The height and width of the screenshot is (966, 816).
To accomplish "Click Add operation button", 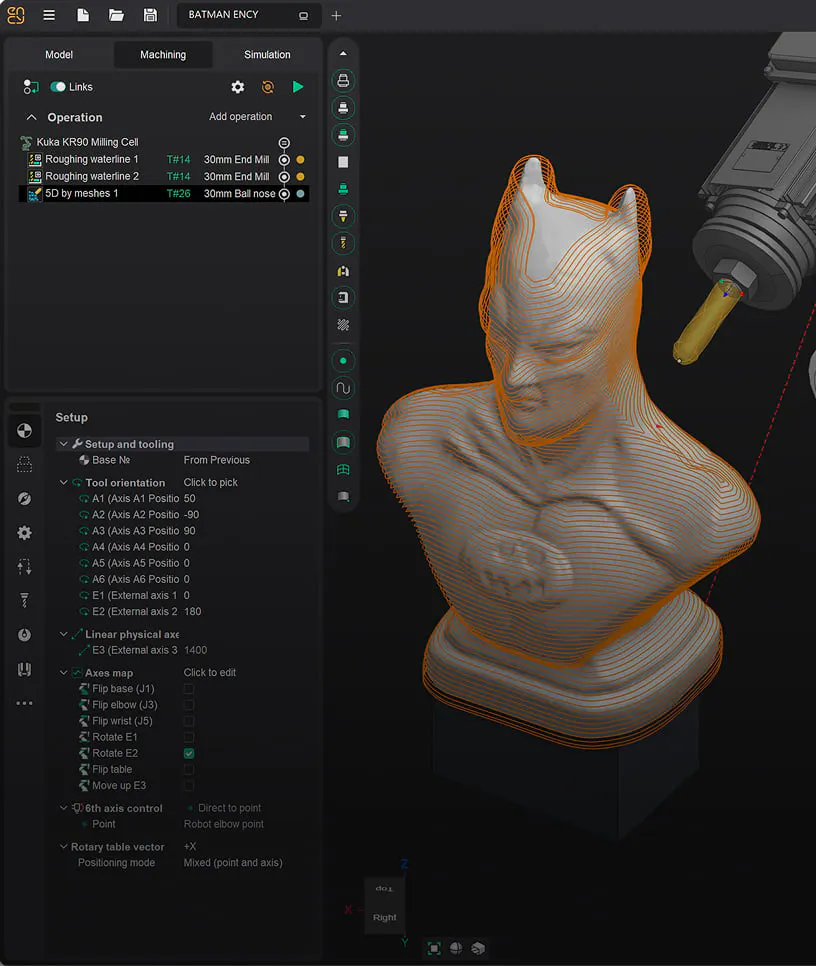I will coord(240,117).
